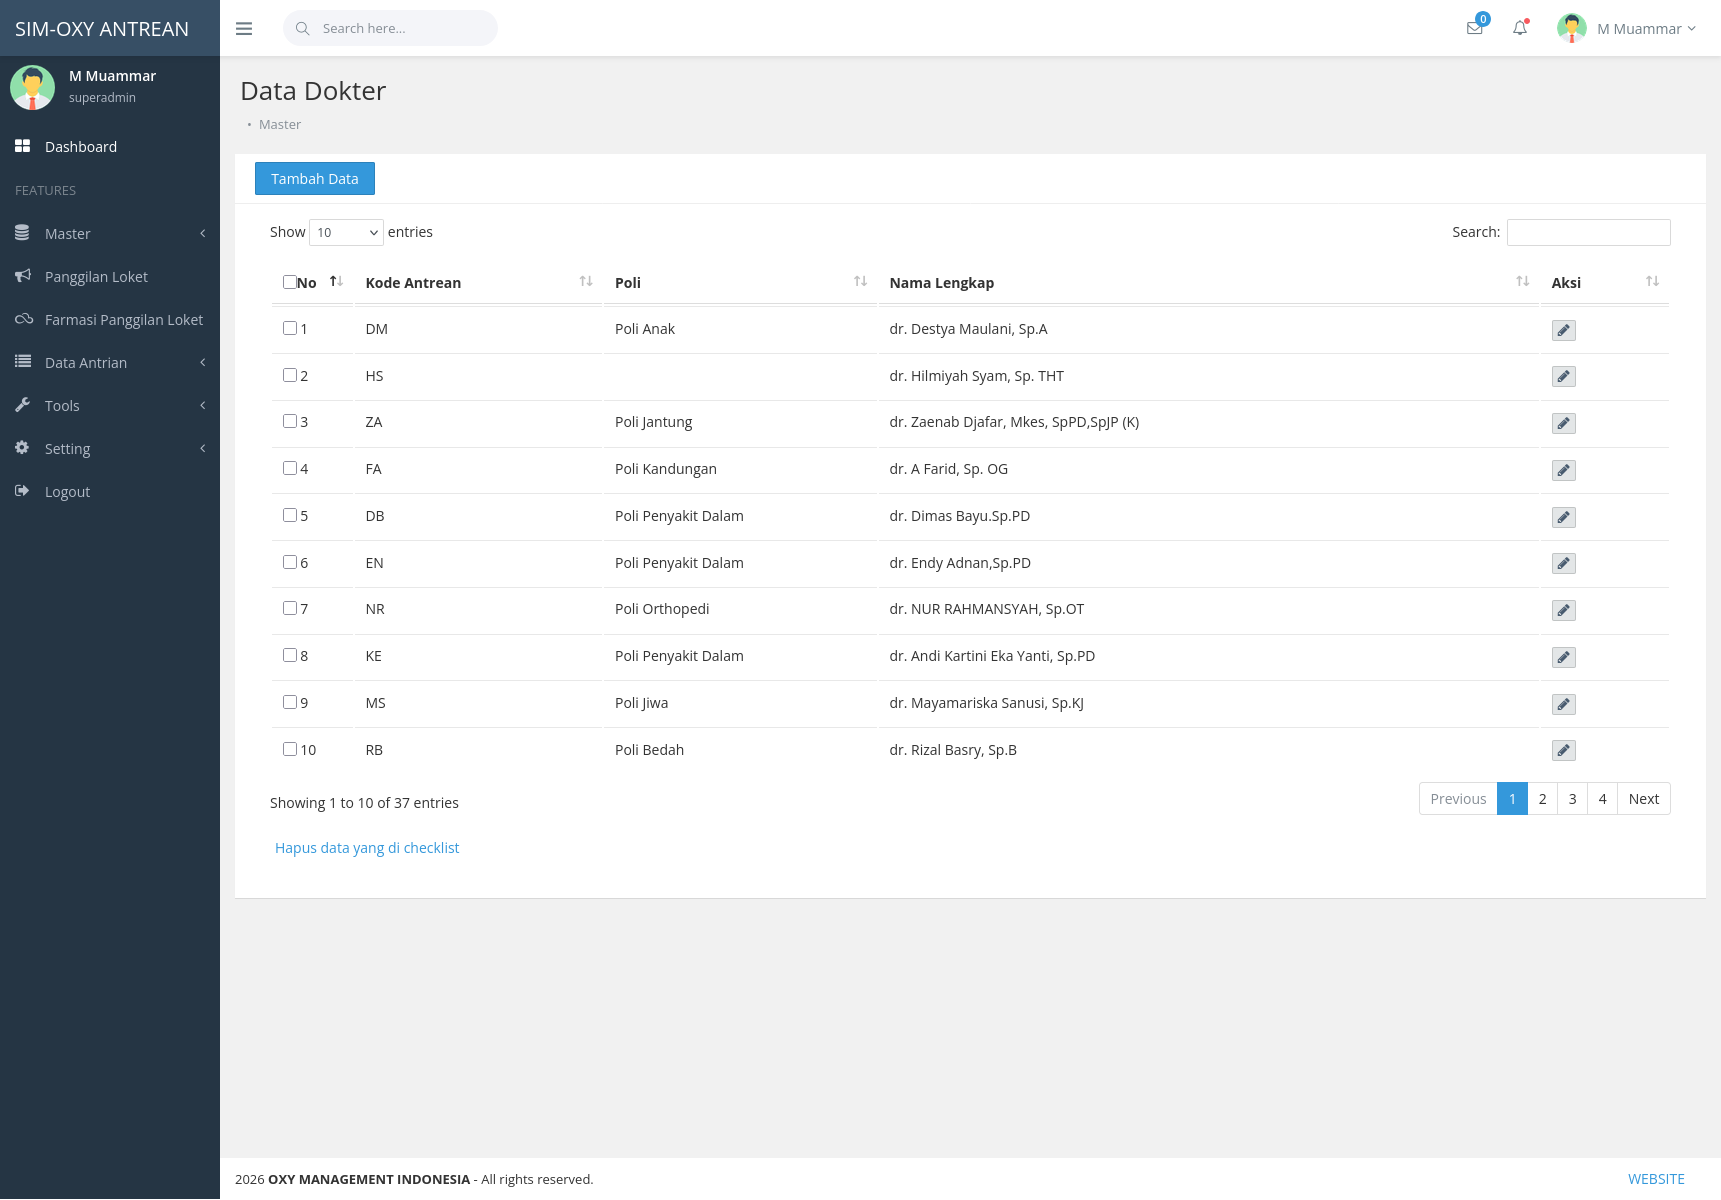Sort by Nama Lengkap column arrows
This screenshot has width=1721, height=1200.
[1522, 282]
